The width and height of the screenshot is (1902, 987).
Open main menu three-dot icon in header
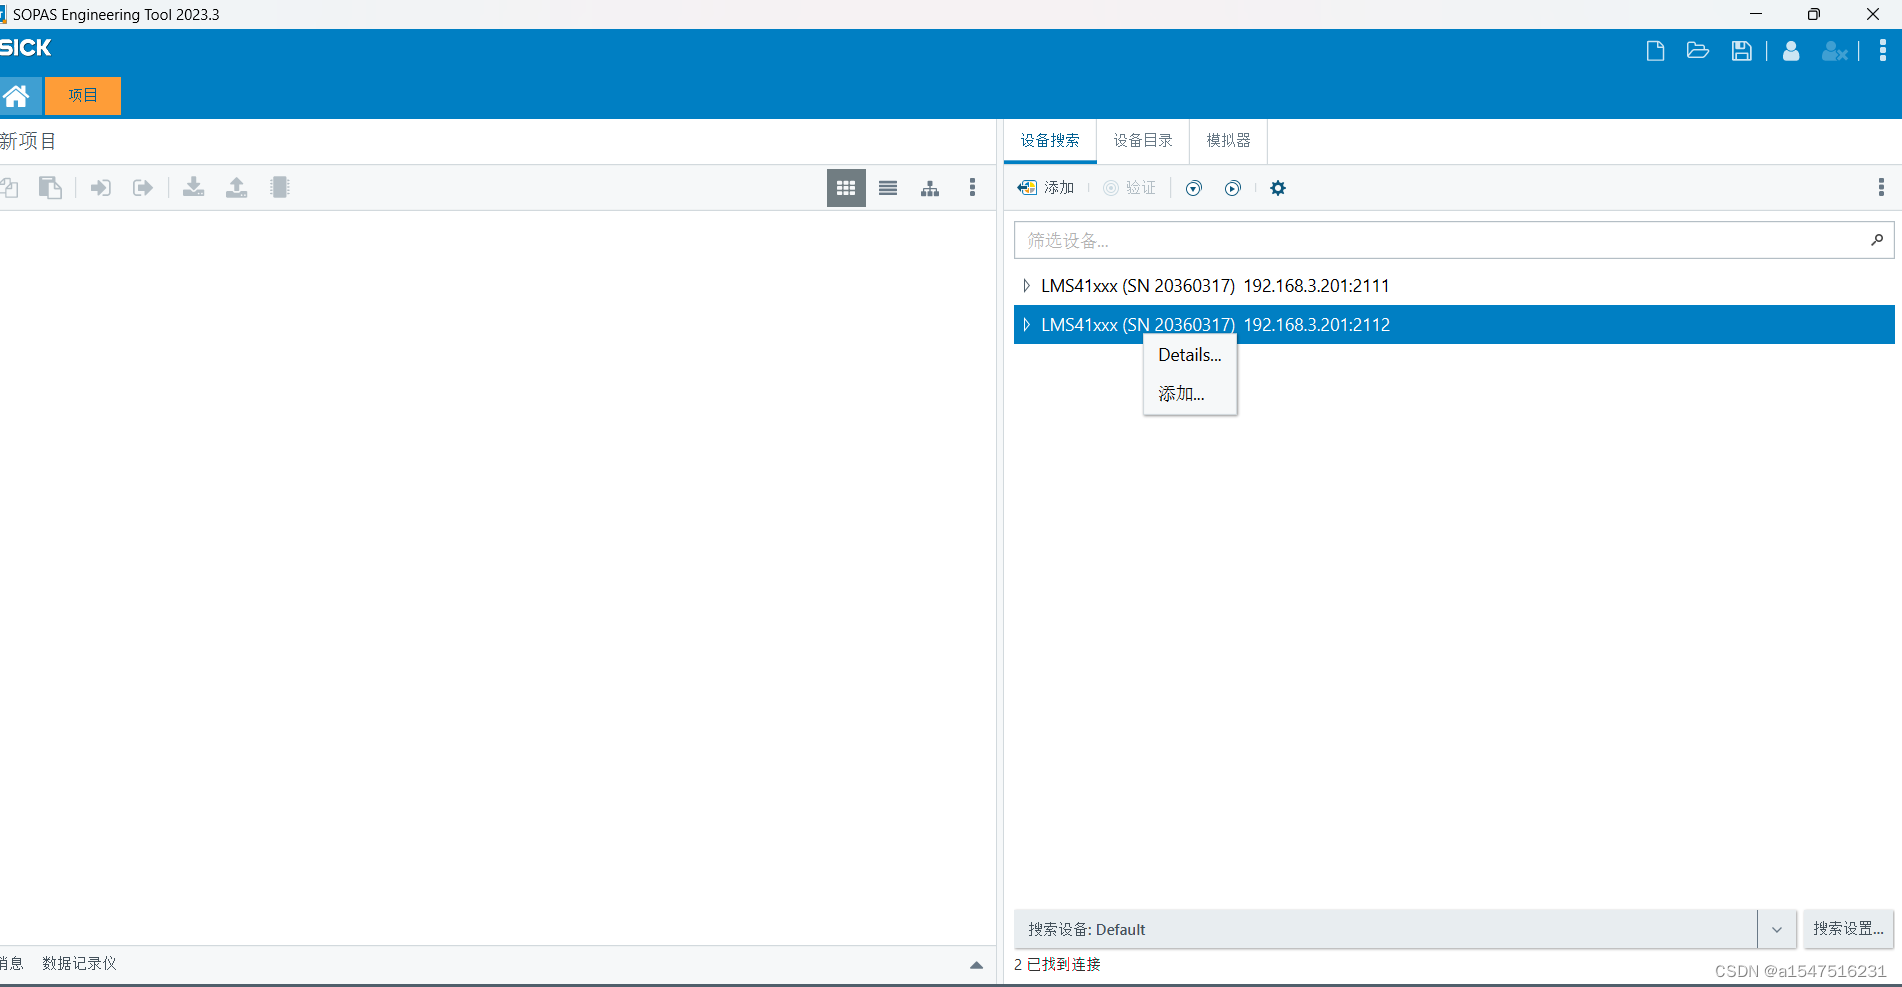coord(1883,51)
